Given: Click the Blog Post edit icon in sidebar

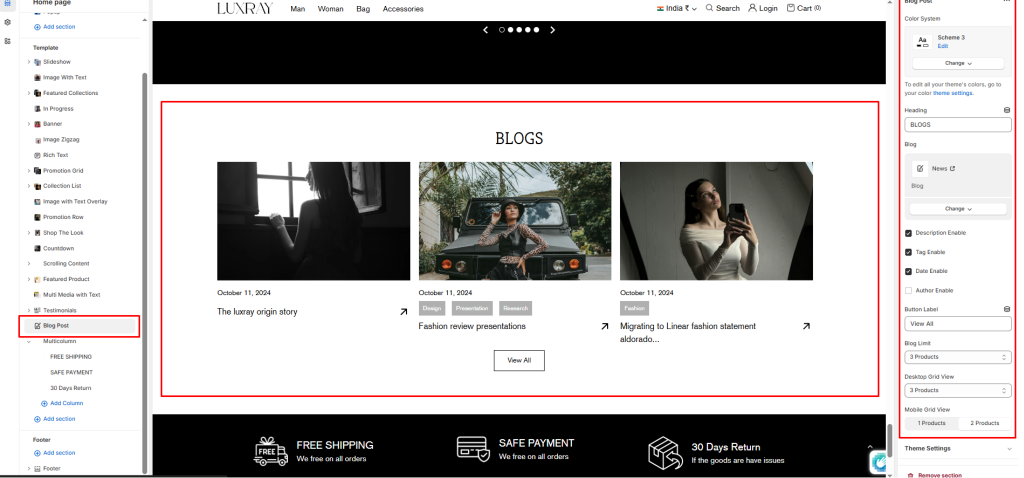Looking at the screenshot, I should 37,326.
